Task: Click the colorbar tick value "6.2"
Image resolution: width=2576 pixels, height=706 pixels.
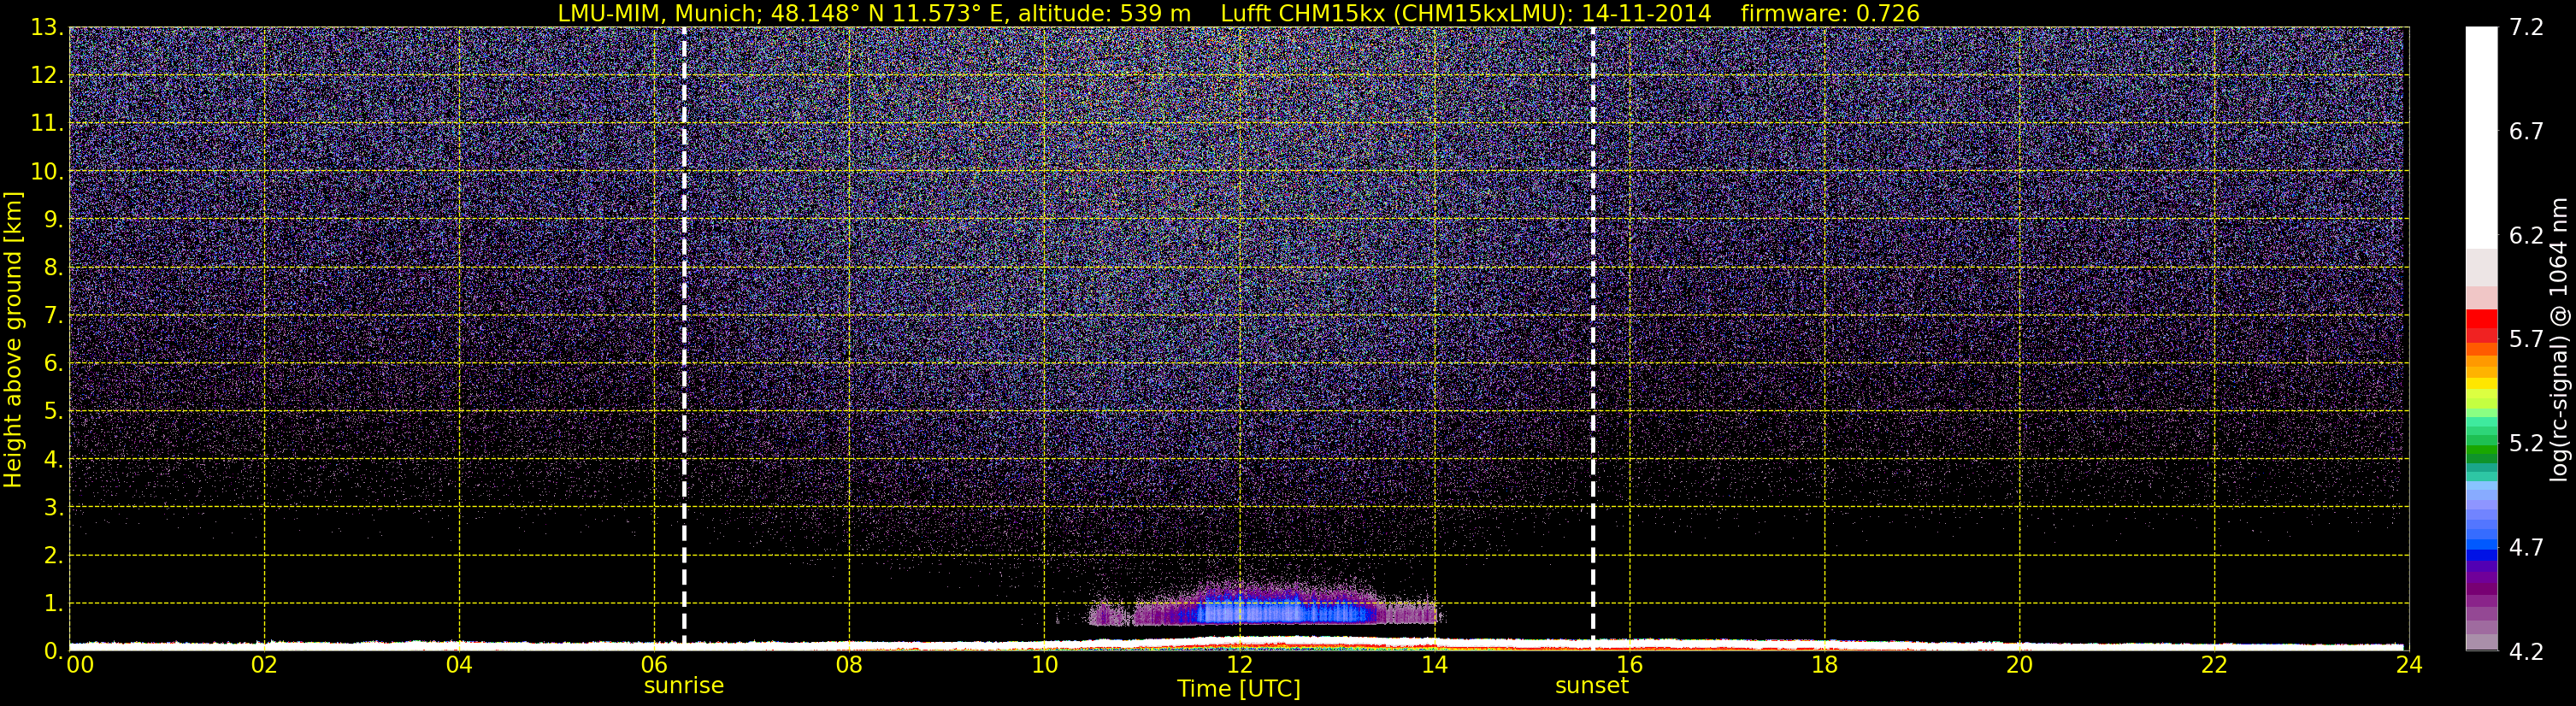Action: pyautogui.click(x=2526, y=235)
